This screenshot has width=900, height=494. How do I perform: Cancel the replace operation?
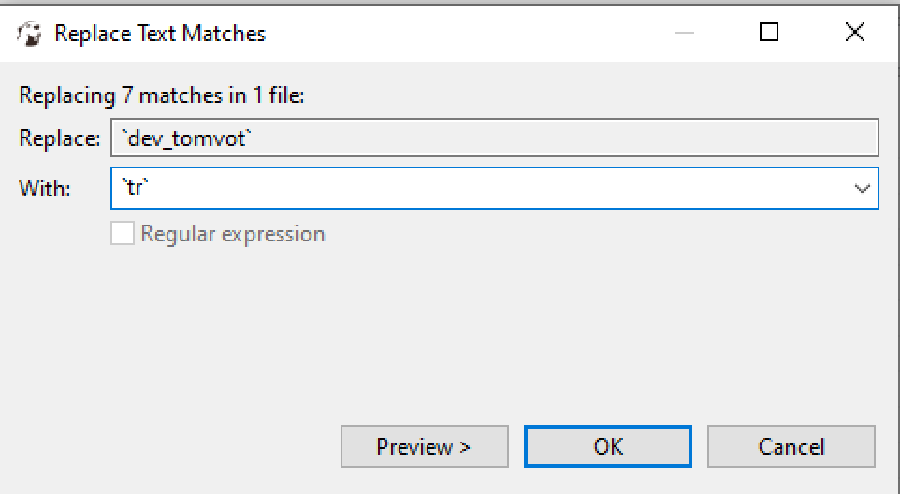coord(791,446)
